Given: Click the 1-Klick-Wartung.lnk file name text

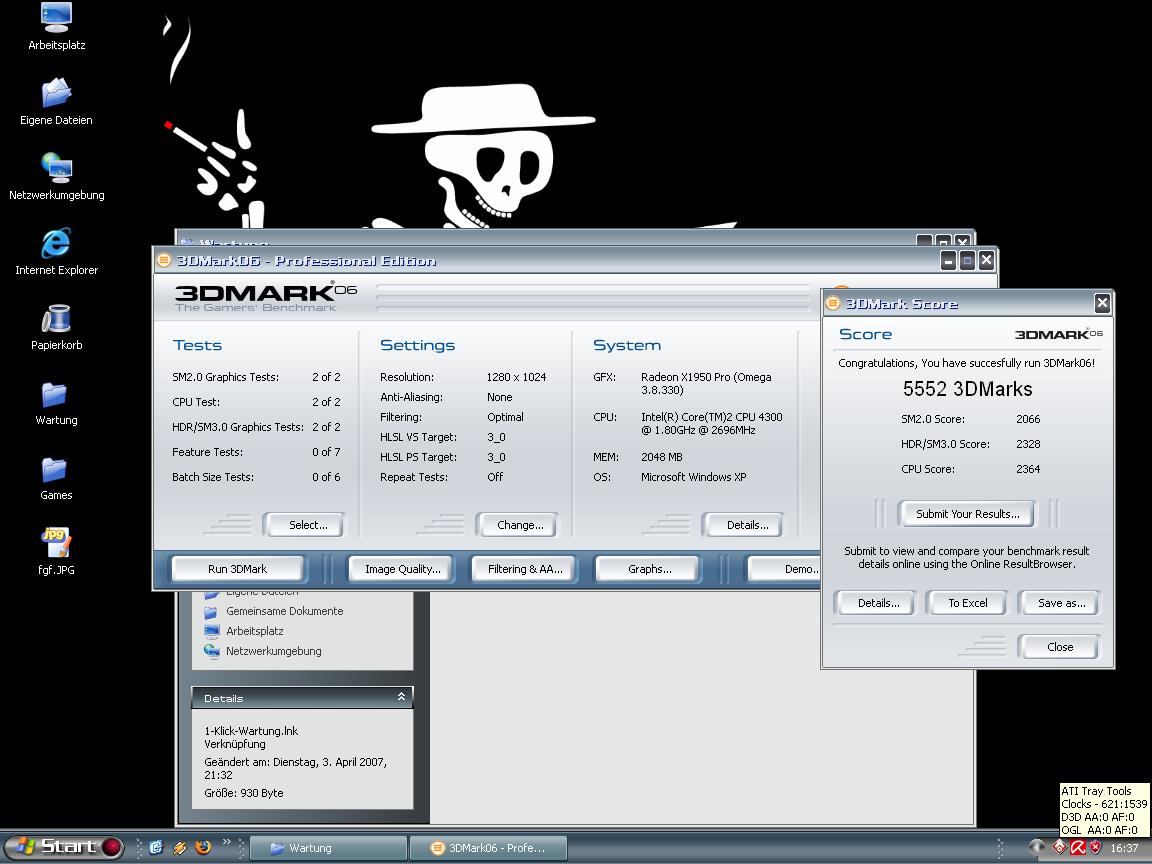Looking at the screenshot, I should (x=251, y=731).
